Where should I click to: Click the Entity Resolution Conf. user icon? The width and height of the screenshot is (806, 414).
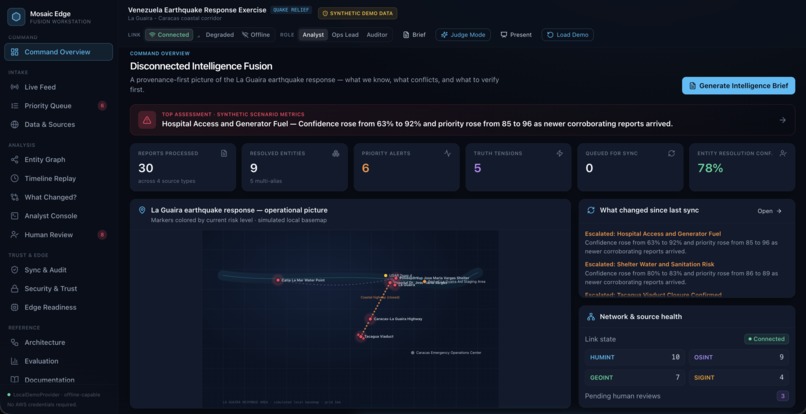click(x=783, y=153)
